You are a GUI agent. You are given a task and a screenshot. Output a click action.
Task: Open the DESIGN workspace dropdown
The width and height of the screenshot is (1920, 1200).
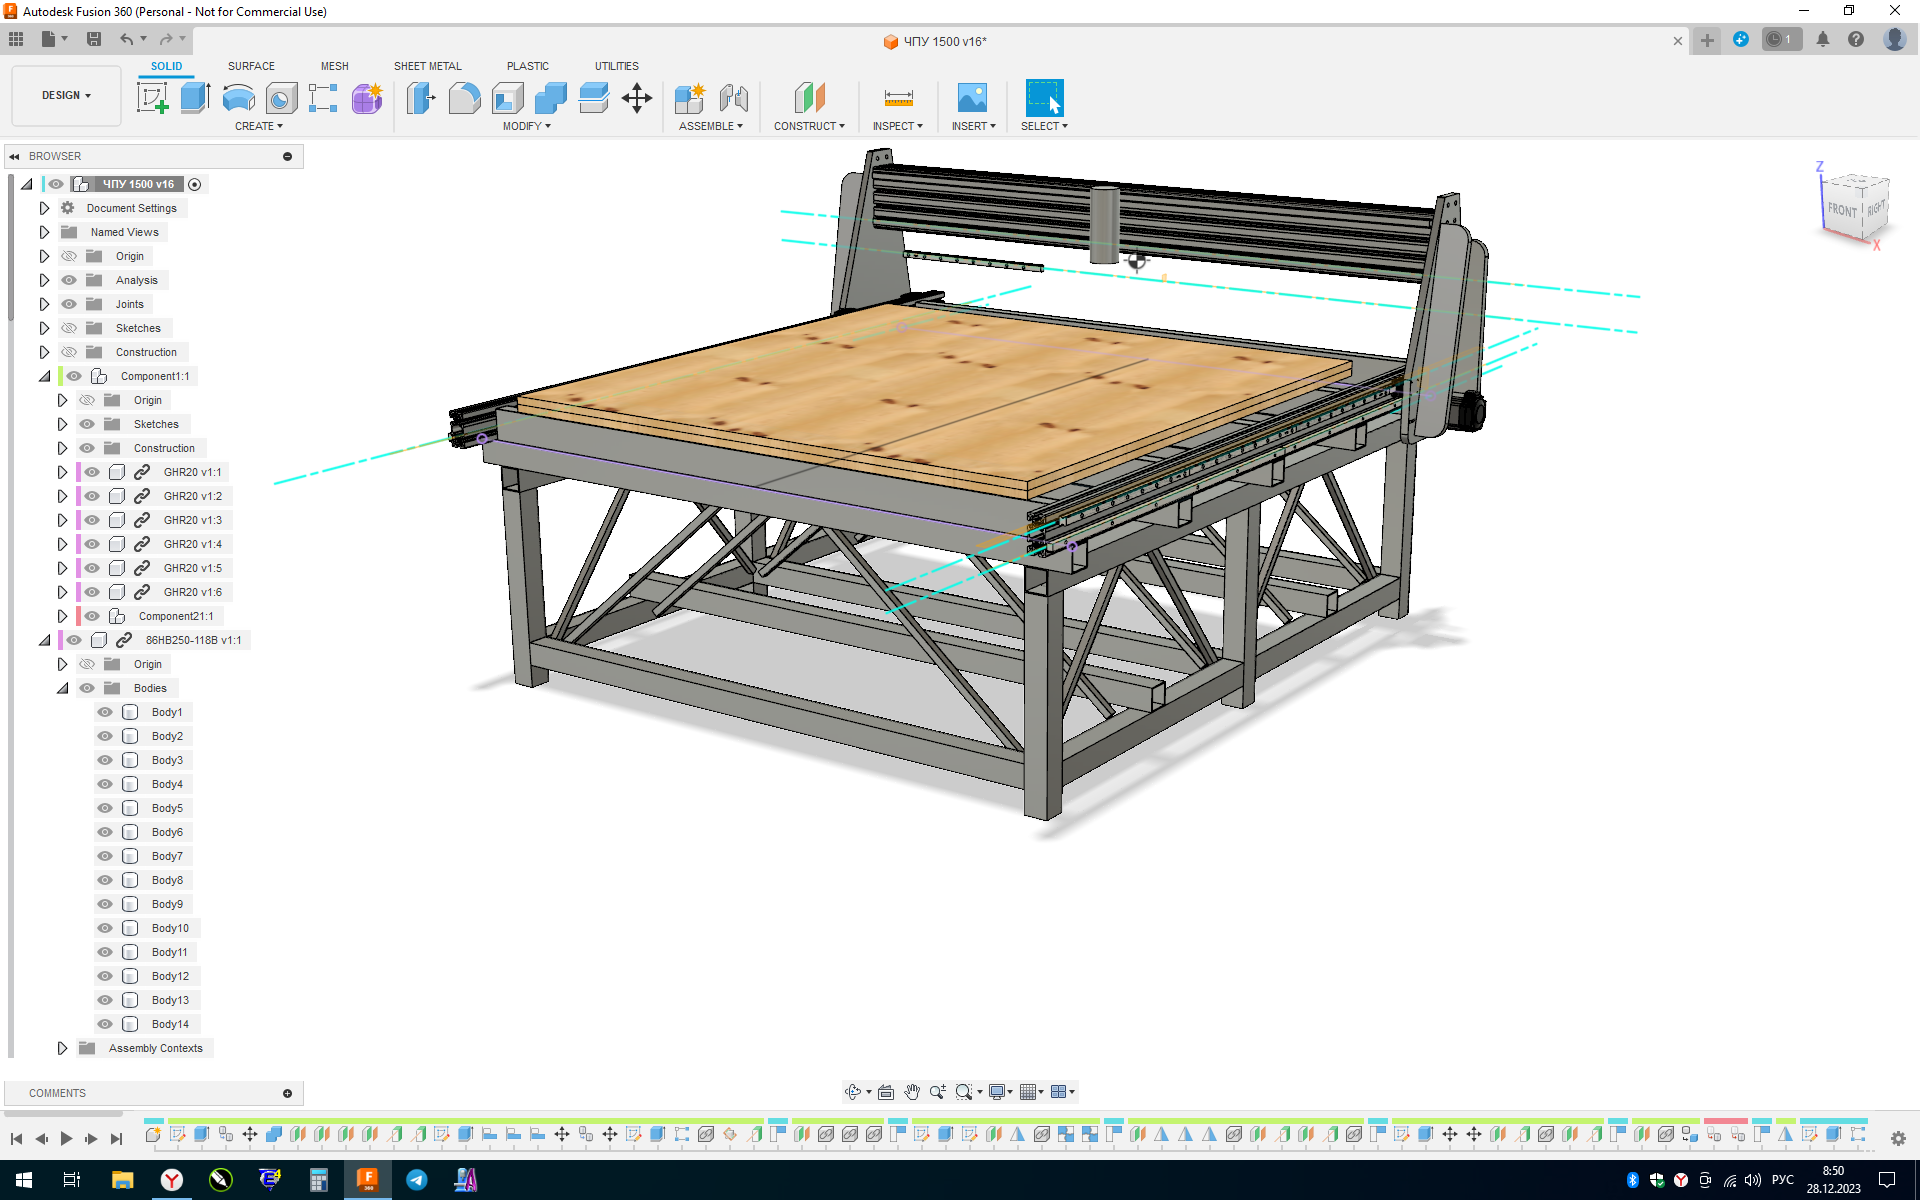coord(66,96)
